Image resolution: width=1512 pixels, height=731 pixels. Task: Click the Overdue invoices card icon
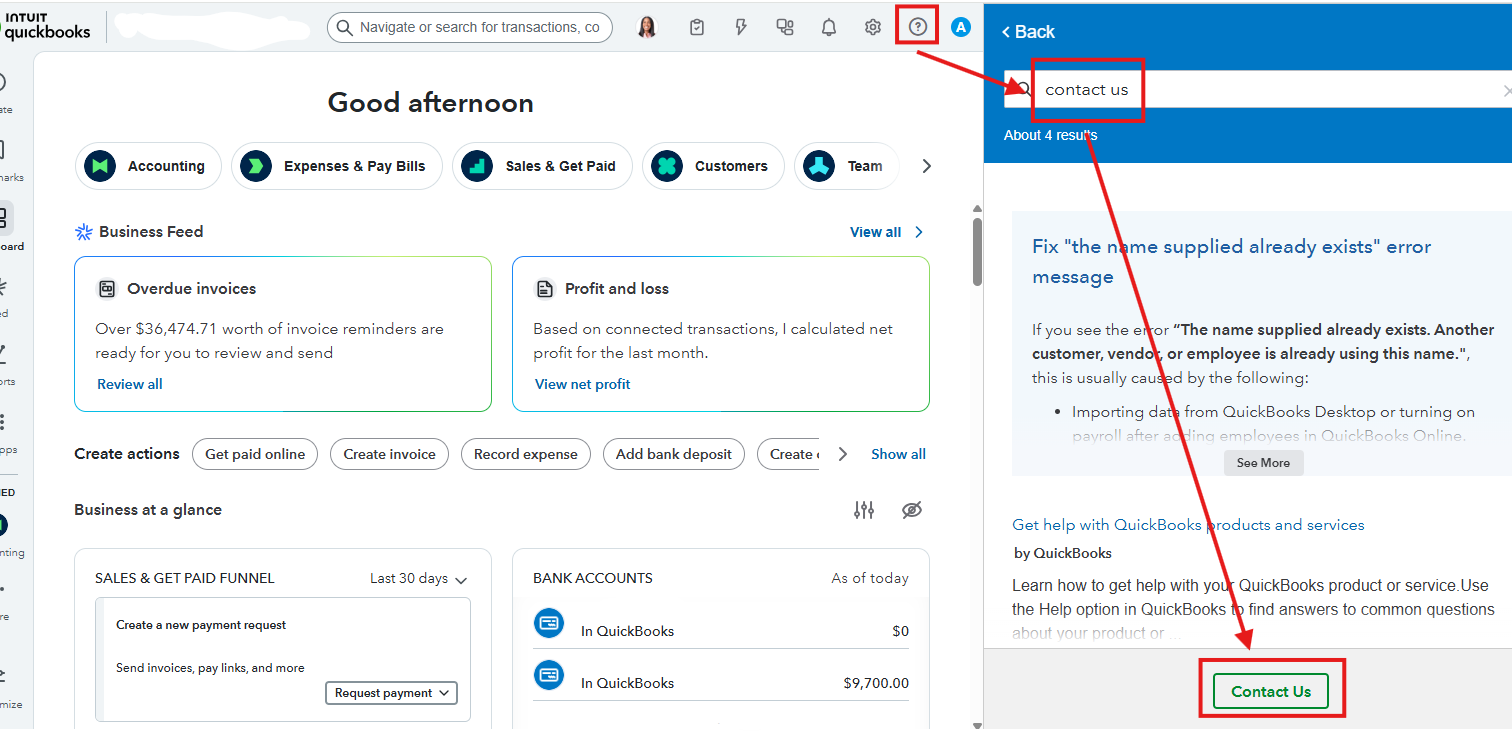pyautogui.click(x=107, y=289)
